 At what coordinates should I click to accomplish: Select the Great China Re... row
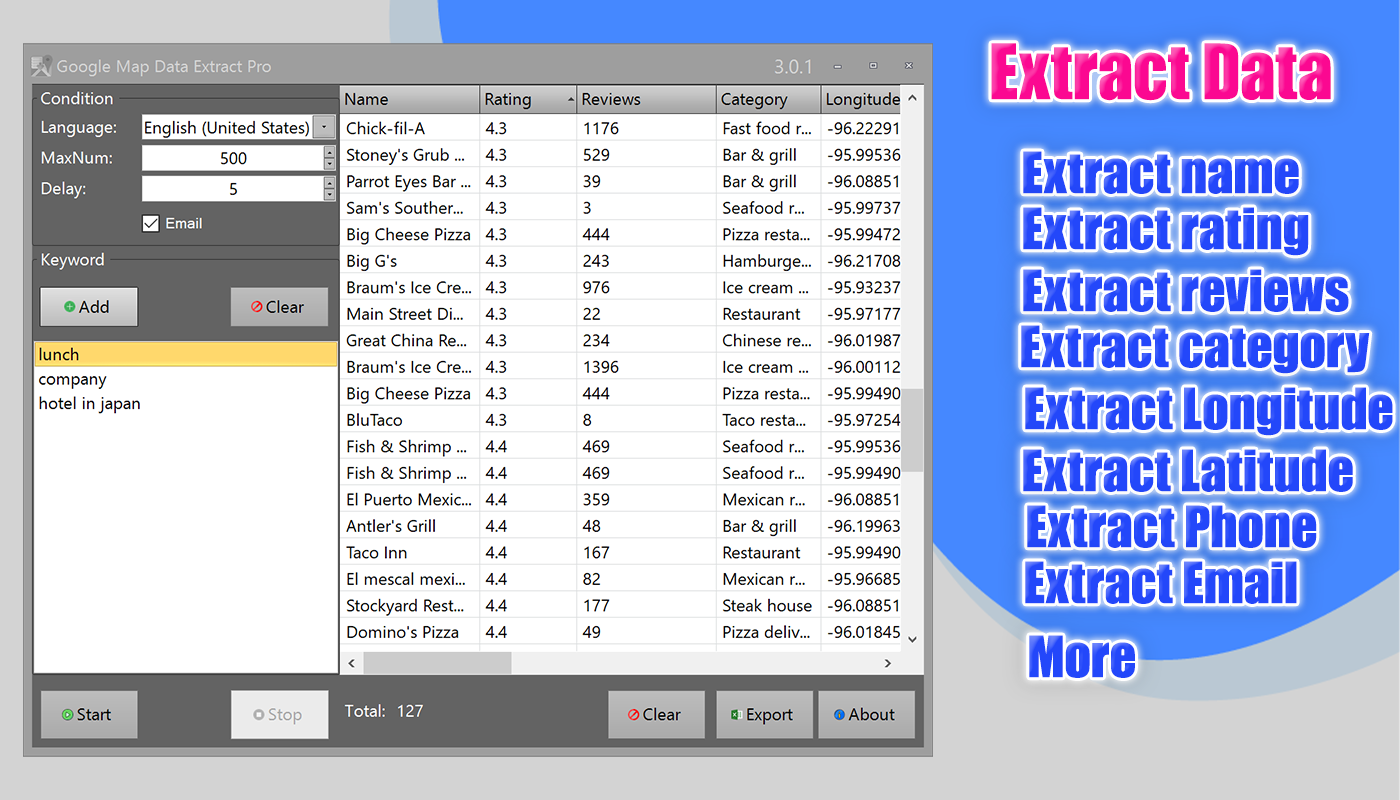[x=620, y=340]
